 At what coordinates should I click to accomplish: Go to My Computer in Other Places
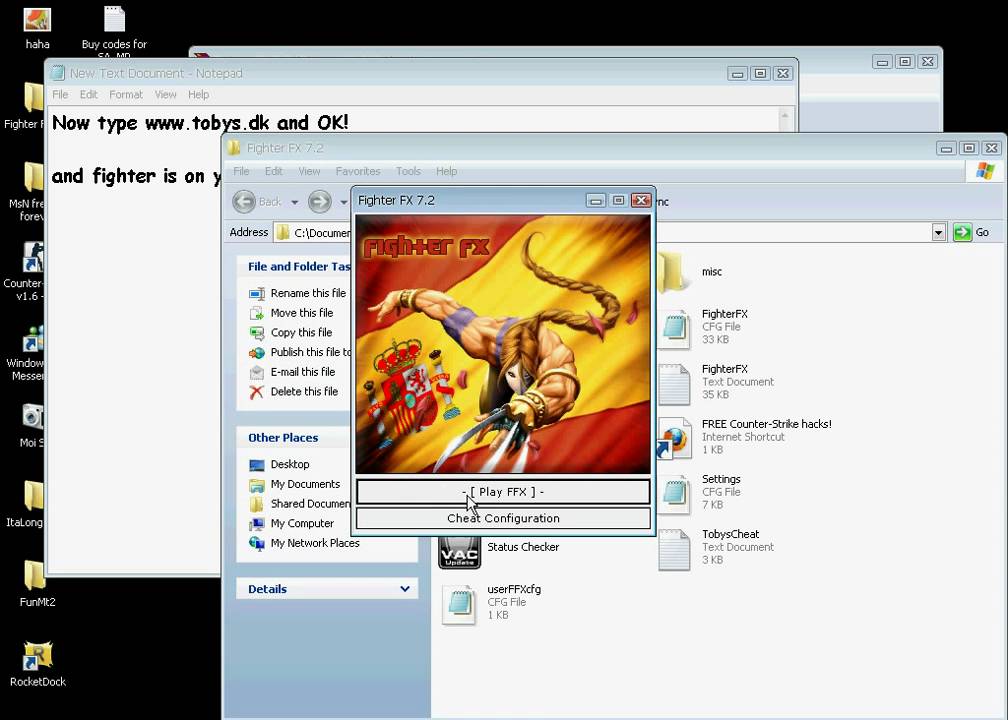(x=302, y=523)
